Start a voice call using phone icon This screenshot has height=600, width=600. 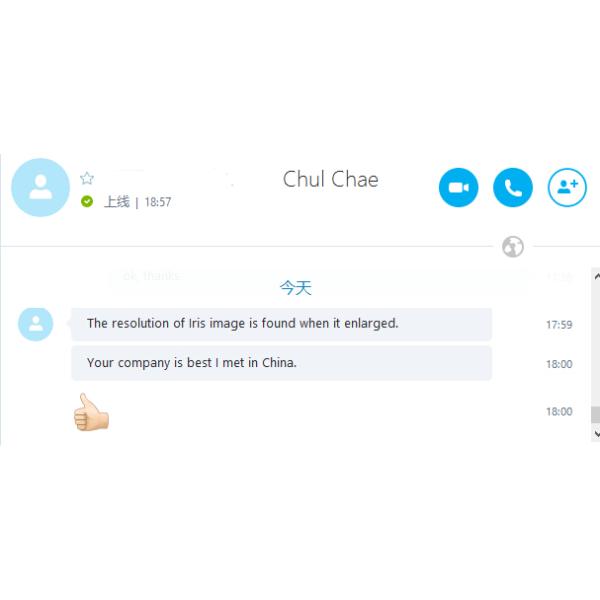[x=512, y=188]
